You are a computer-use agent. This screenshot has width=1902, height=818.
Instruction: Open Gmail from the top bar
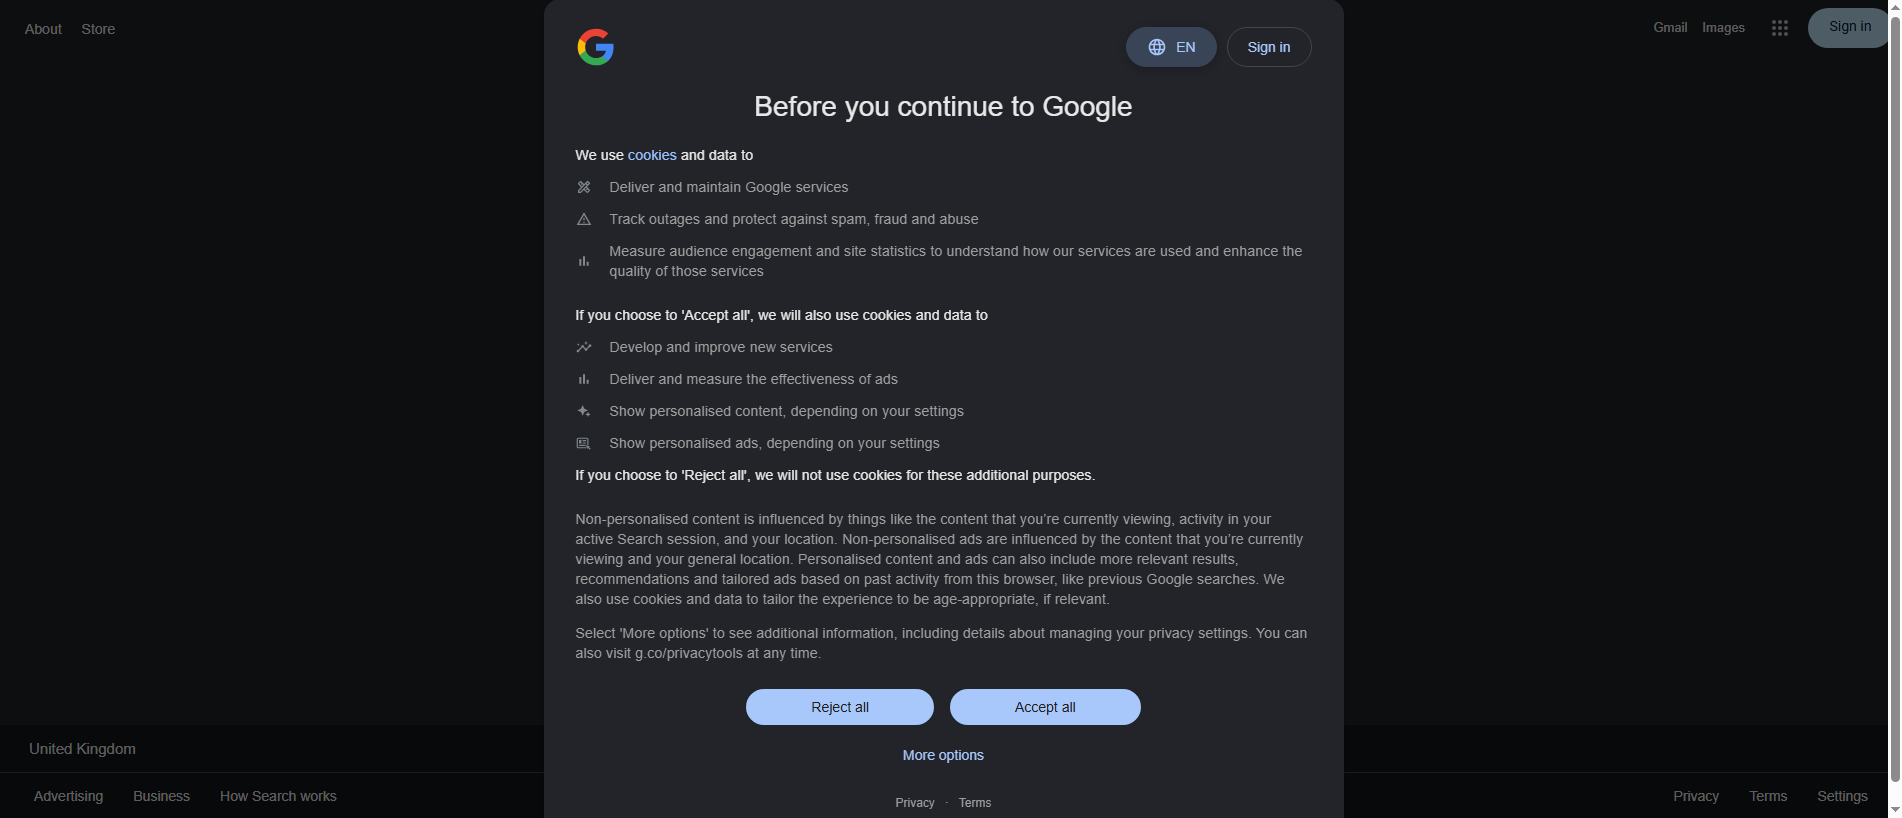click(x=1670, y=28)
